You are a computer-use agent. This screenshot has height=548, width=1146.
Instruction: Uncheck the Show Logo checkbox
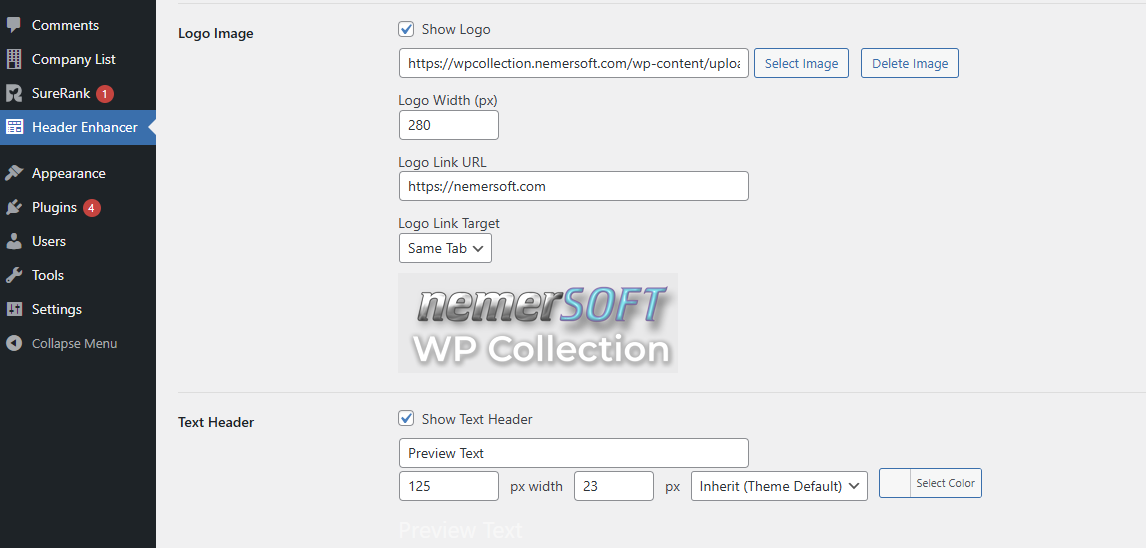[x=406, y=29]
